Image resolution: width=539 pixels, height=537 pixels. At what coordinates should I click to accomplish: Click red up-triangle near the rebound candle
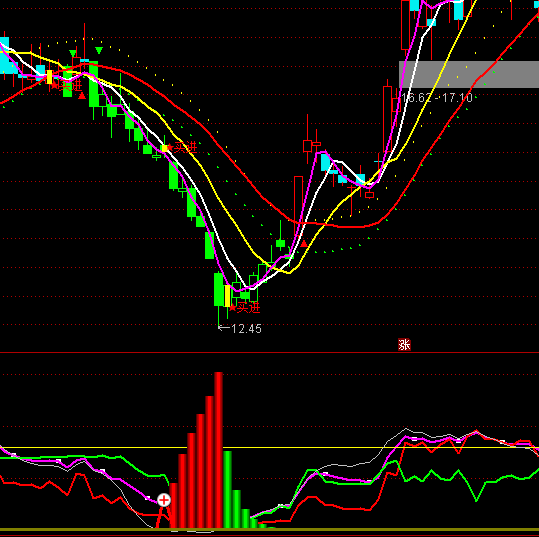click(304, 244)
